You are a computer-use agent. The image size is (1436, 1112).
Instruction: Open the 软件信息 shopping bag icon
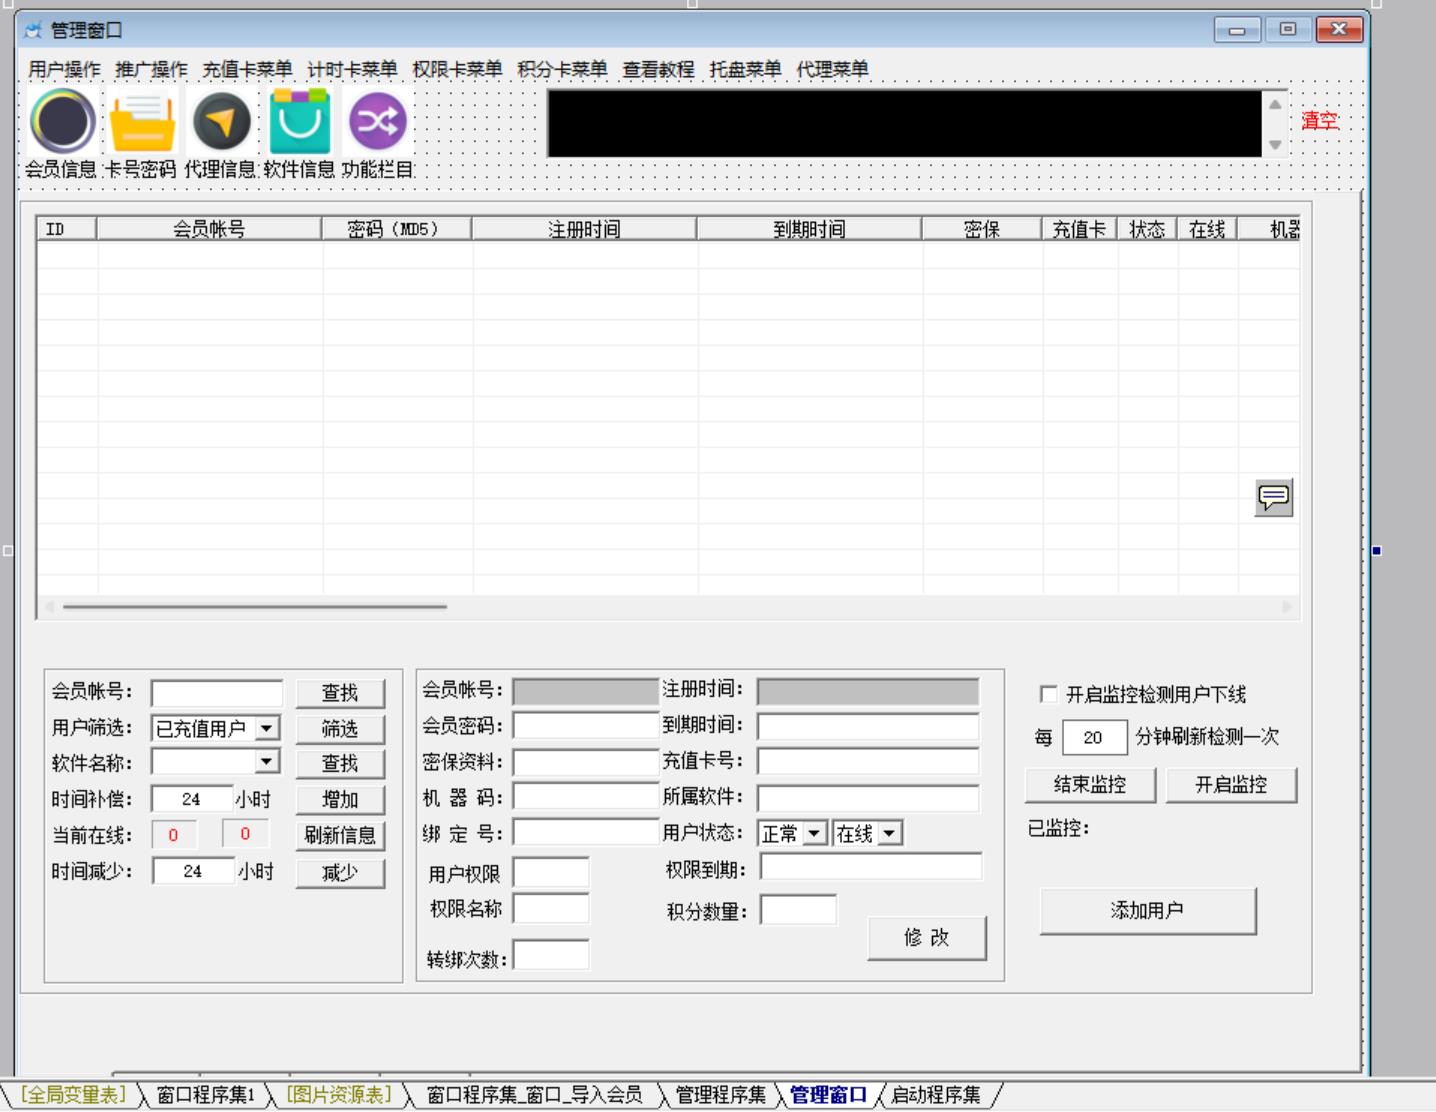pos(299,121)
